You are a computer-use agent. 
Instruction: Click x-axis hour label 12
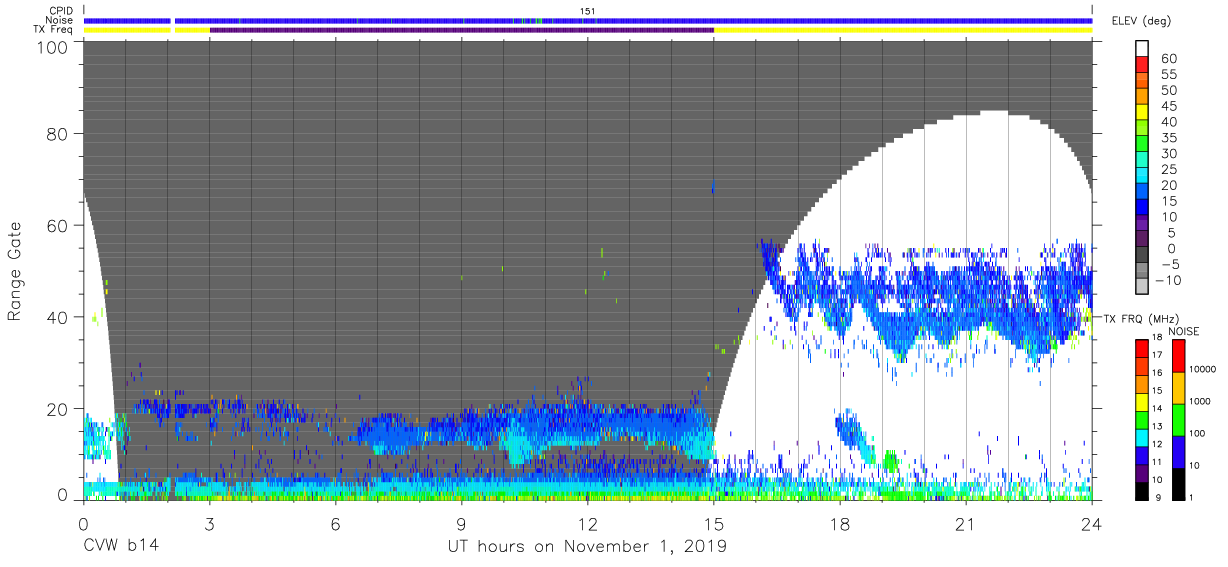(x=588, y=523)
